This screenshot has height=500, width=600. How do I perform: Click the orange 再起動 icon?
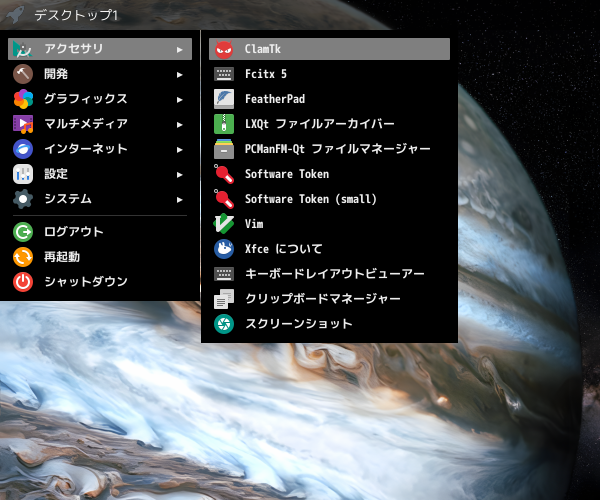coord(23,257)
